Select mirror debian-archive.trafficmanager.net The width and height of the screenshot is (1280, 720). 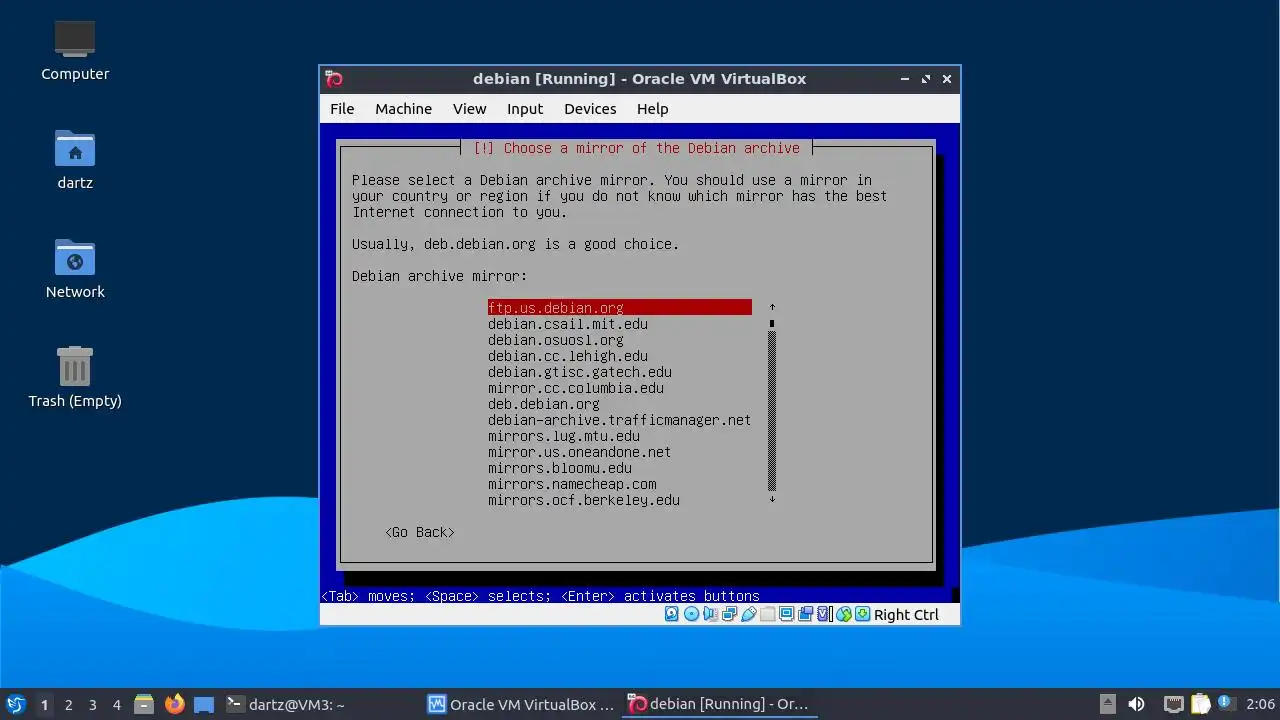620,420
